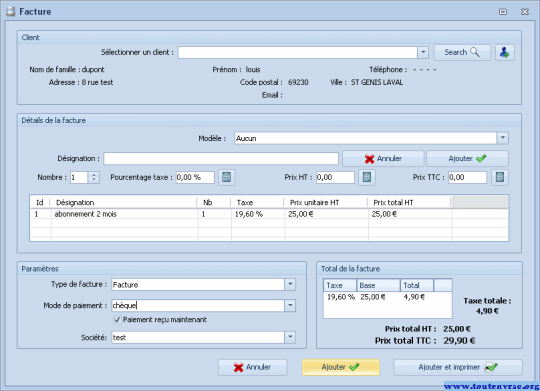540x391 pixels.
Task: Click the Facture window minimize-to-tray button
Action: click(x=503, y=12)
